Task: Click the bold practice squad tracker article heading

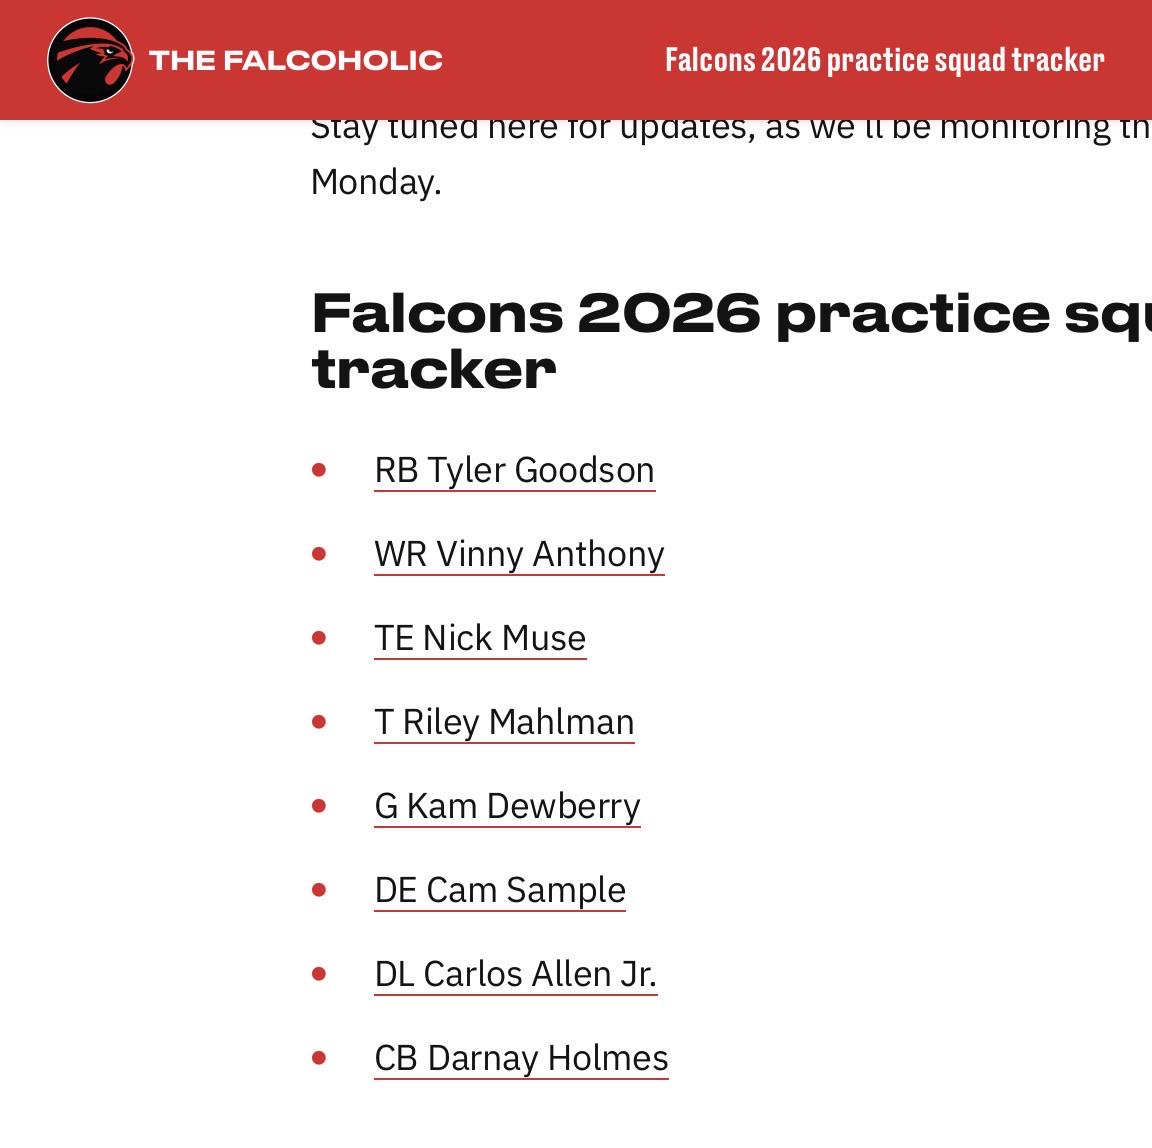Action: [731, 342]
